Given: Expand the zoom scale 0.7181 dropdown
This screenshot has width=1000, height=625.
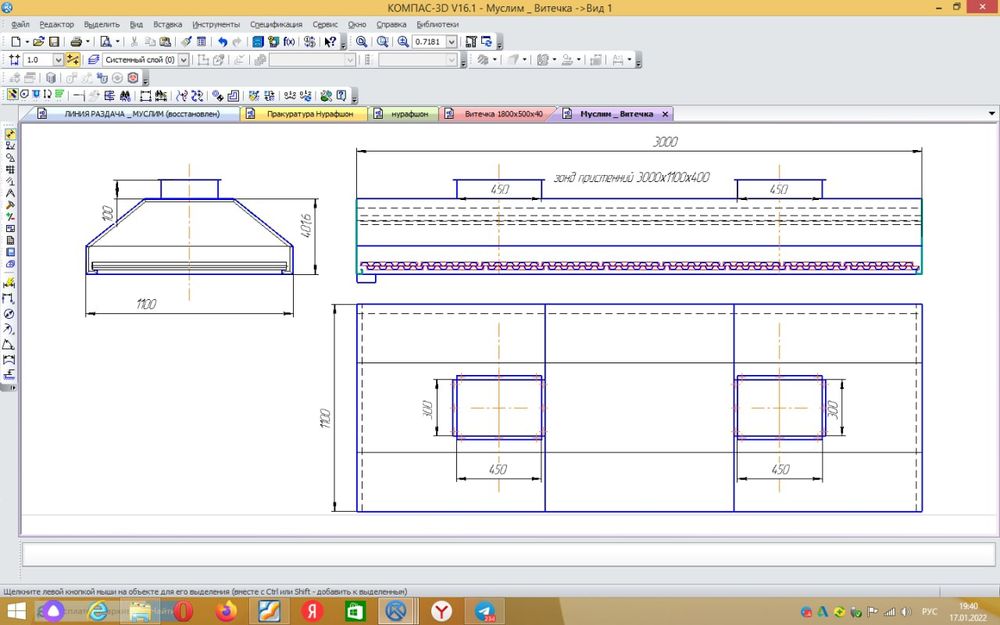Looking at the screenshot, I should click(x=452, y=42).
